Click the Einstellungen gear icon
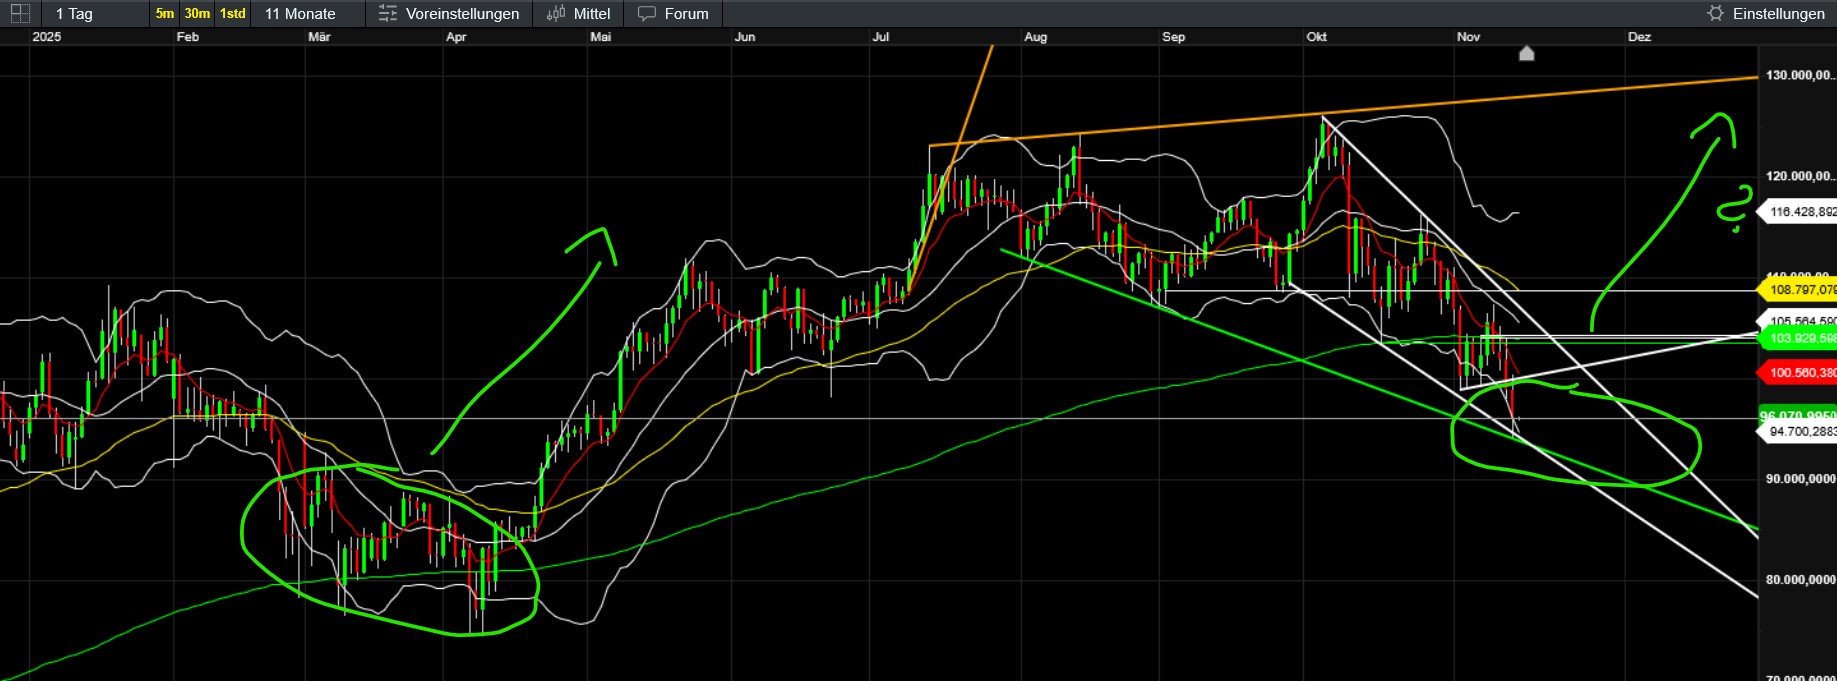 tap(1715, 14)
